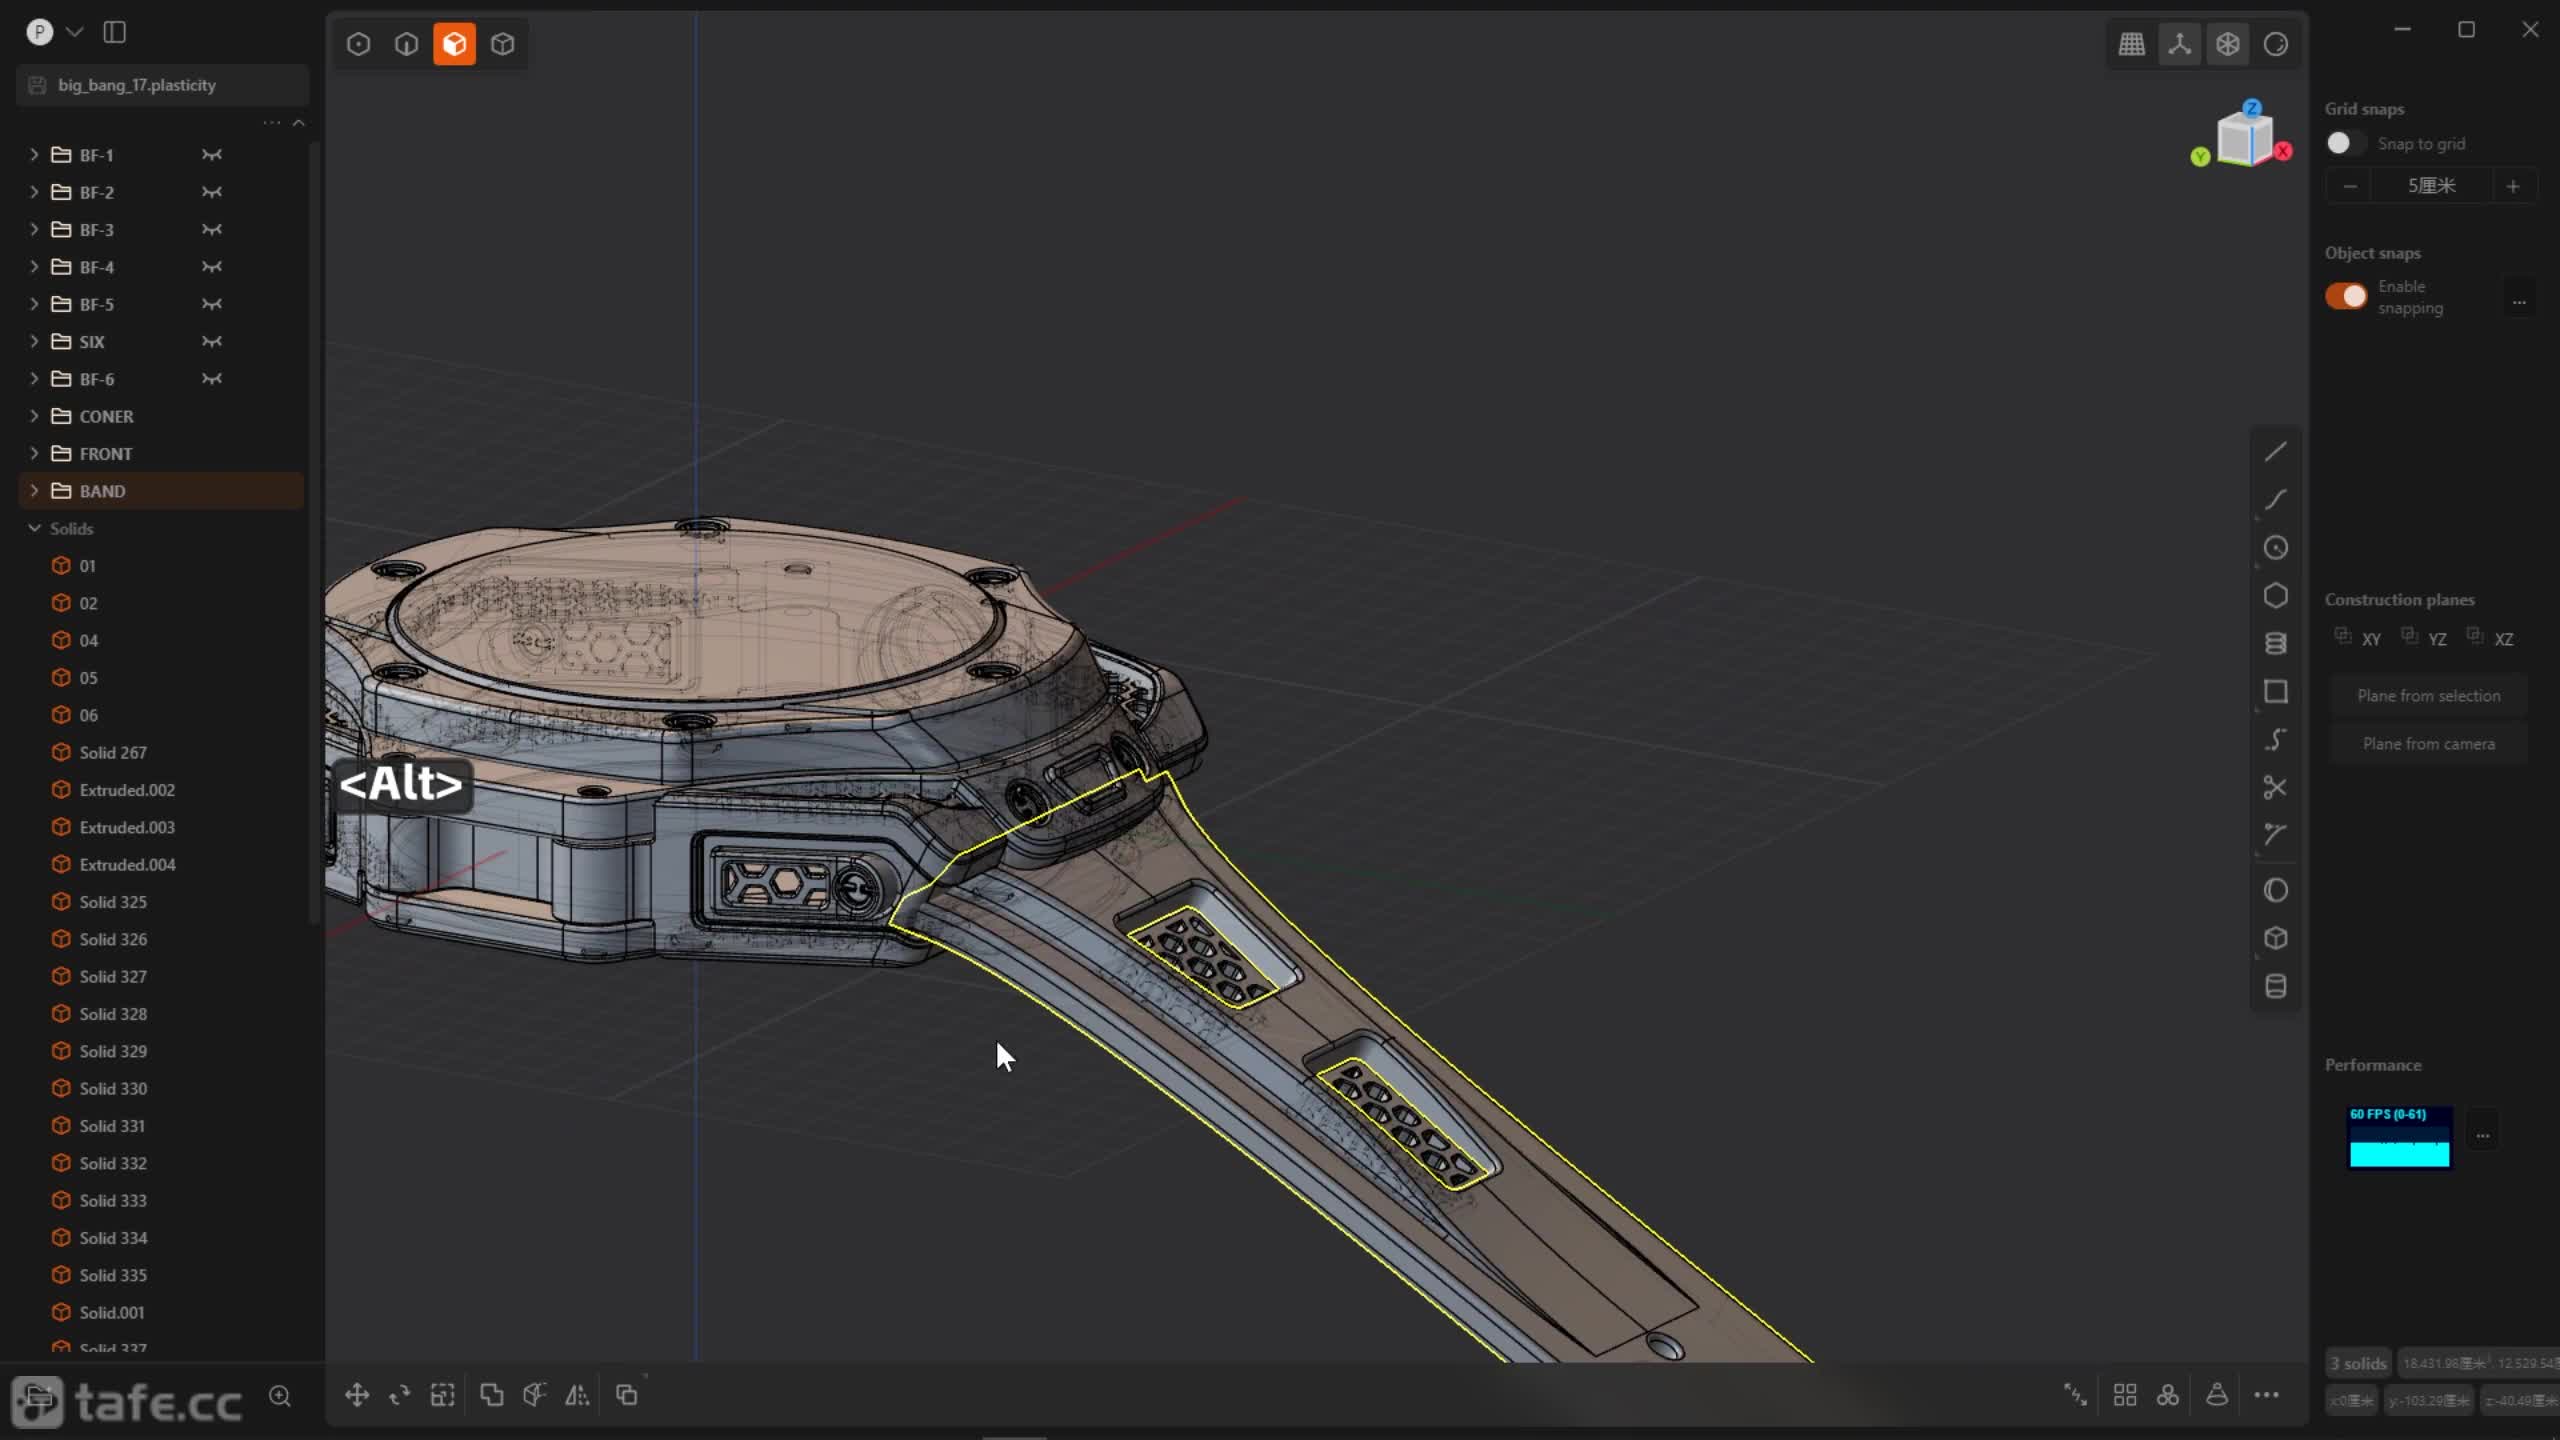The height and width of the screenshot is (1440, 2560).
Task: Click the Mirror command icon
Action: point(577,1395)
